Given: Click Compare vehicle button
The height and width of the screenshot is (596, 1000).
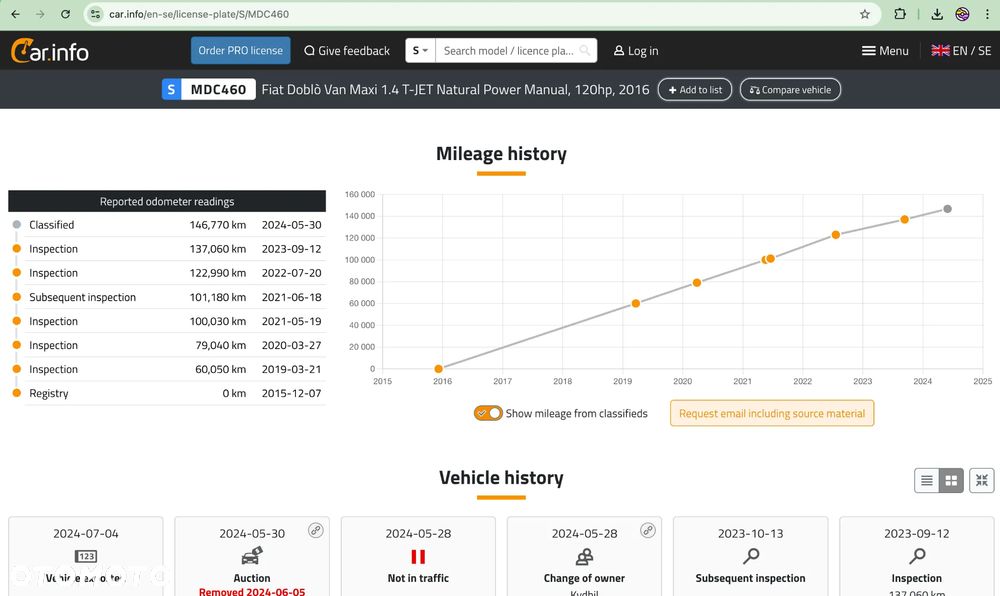Looking at the screenshot, I should [790, 90].
